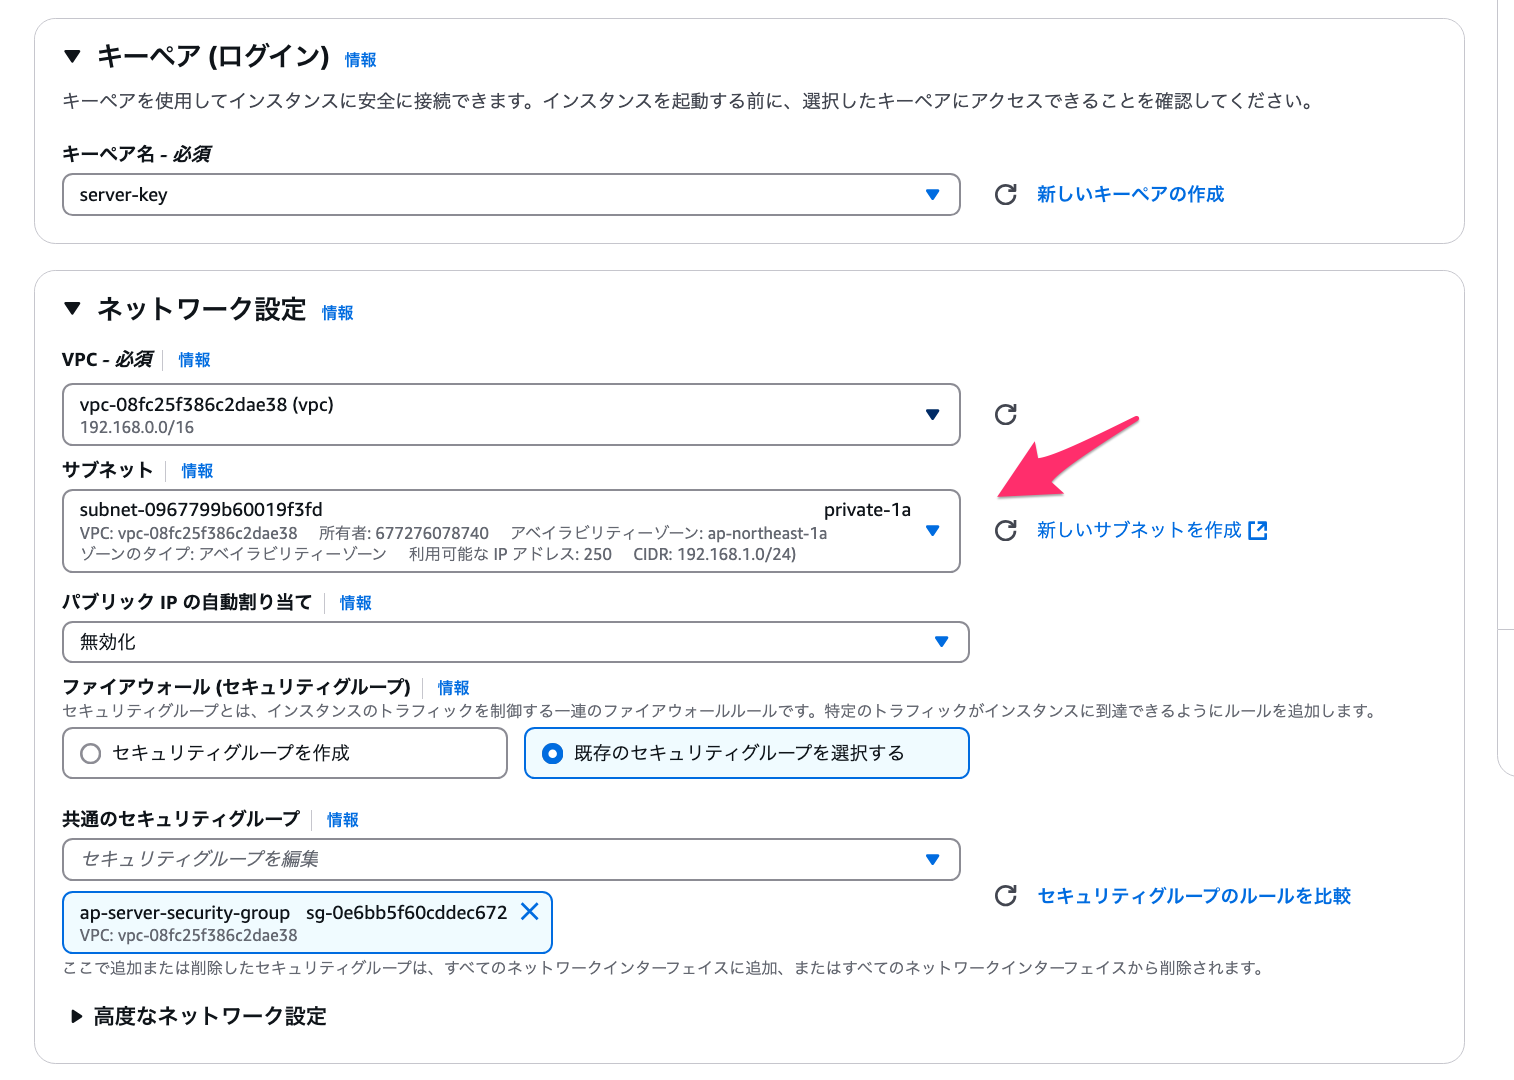Click the 情報 link next to VPC
Viewport: 1514px width, 1080px height.
click(x=194, y=360)
